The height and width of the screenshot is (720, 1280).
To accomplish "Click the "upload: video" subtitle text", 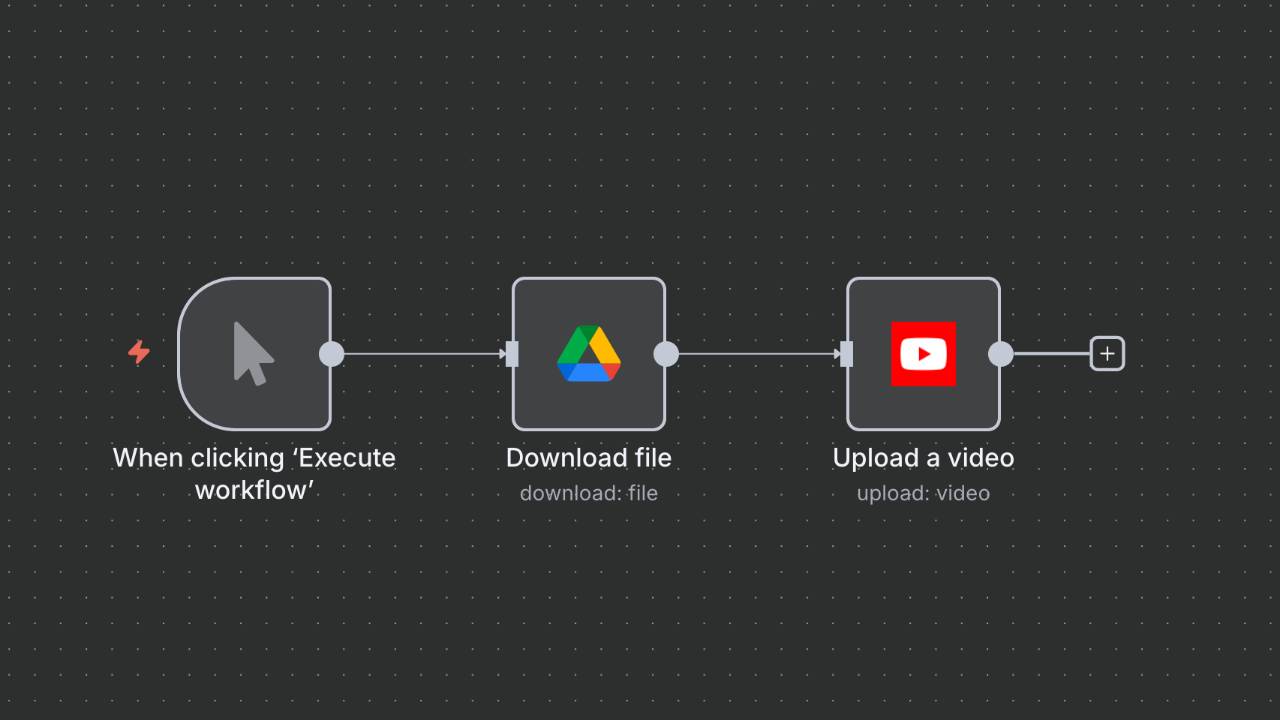I will pyautogui.click(x=923, y=493).
